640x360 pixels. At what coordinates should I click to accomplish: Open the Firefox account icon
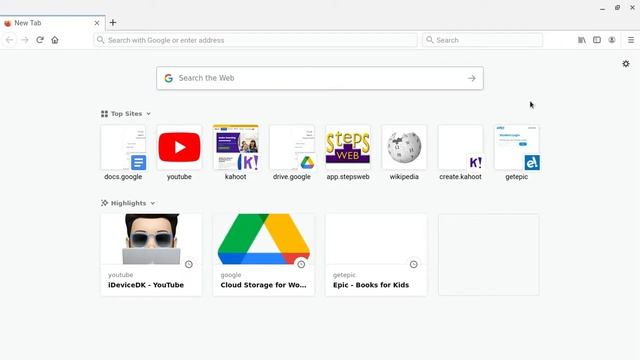(612, 40)
